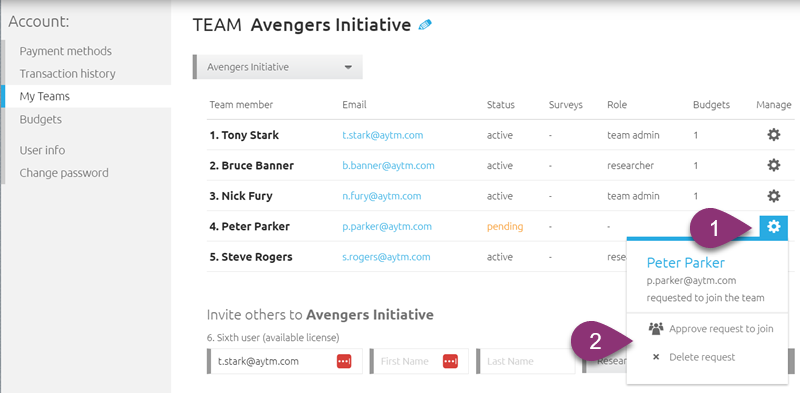Click the Budgets column header

pyautogui.click(x=711, y=105)
